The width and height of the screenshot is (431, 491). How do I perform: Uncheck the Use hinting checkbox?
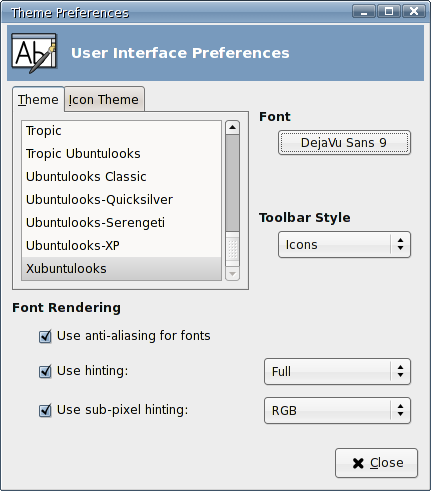pyautogui.click(x=45, y=371)
